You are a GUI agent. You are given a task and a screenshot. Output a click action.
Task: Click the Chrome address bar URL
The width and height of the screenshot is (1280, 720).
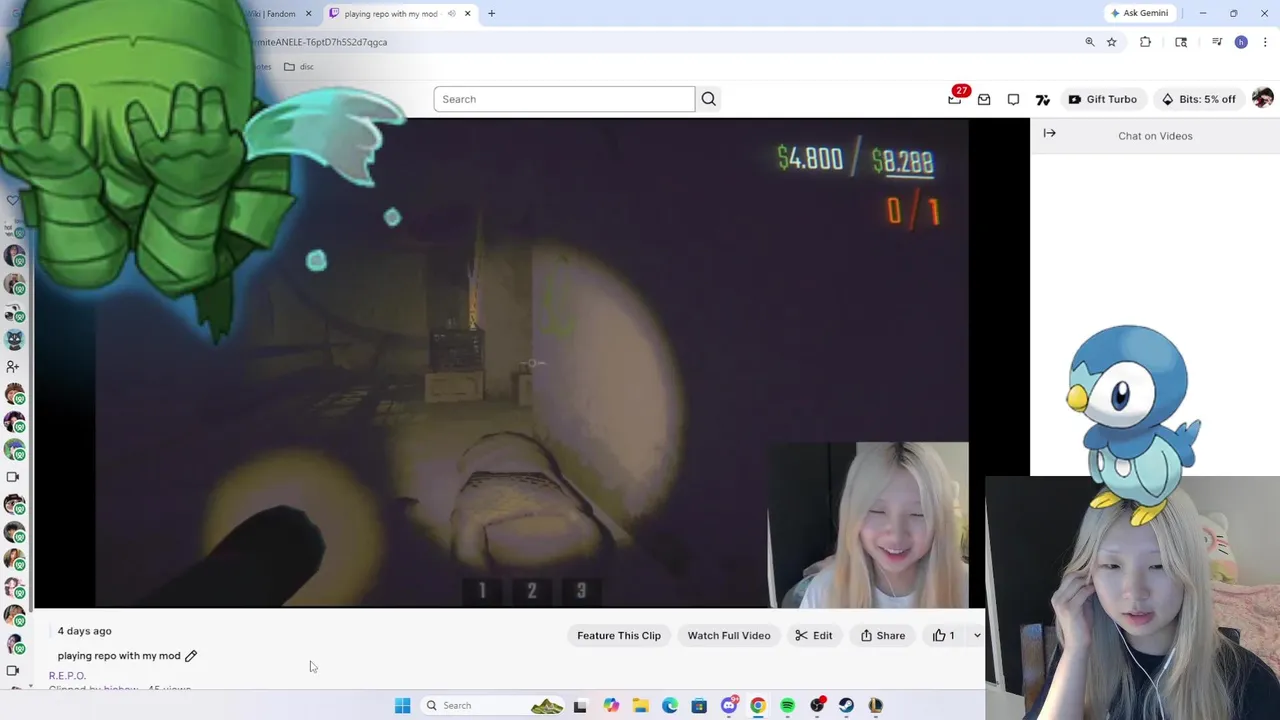click(x=320, y=42)
